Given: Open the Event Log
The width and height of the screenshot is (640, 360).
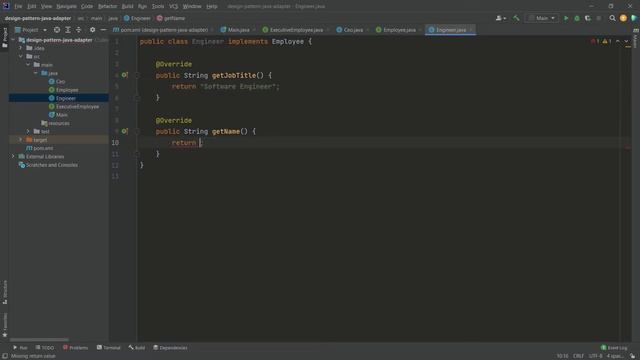Looking at the screenshot, I should pyautogui.click(x=614, y=348).
